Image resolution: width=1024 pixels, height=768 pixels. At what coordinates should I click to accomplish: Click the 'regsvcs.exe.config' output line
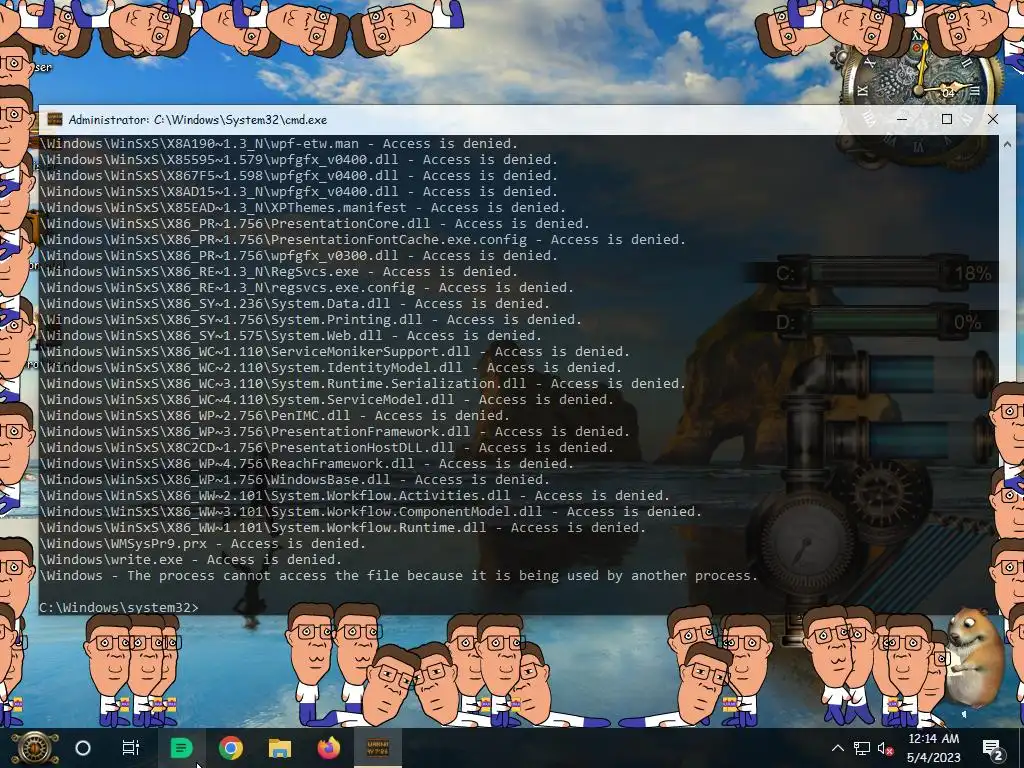(307, 287)
